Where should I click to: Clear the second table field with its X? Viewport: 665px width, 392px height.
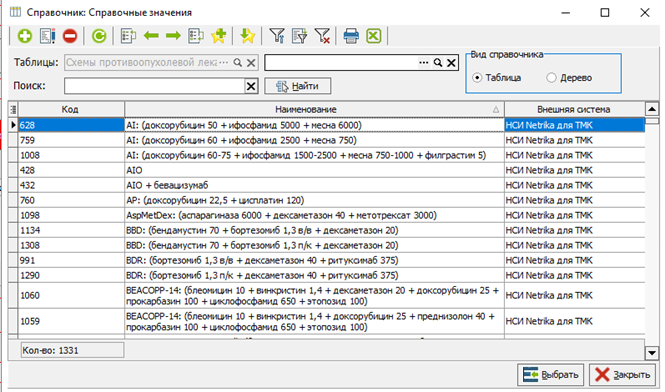(451, 63)
